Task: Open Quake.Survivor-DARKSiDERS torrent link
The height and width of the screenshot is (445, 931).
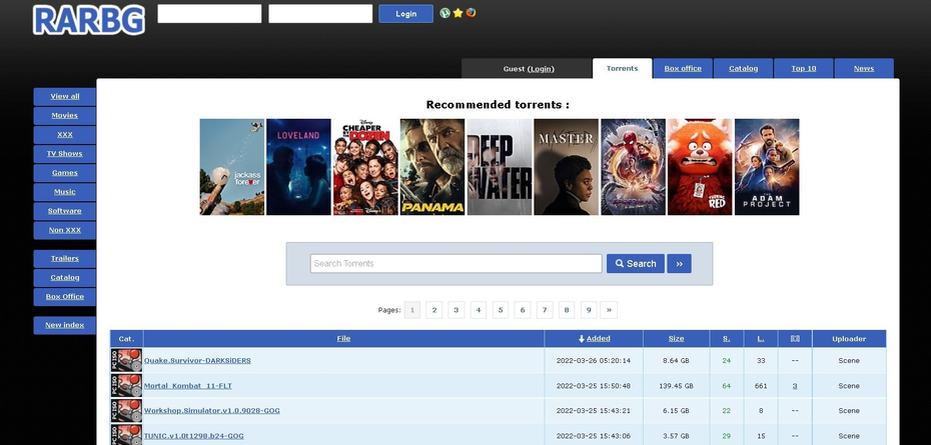Action: pyautogui.click(x=197, y=361)
